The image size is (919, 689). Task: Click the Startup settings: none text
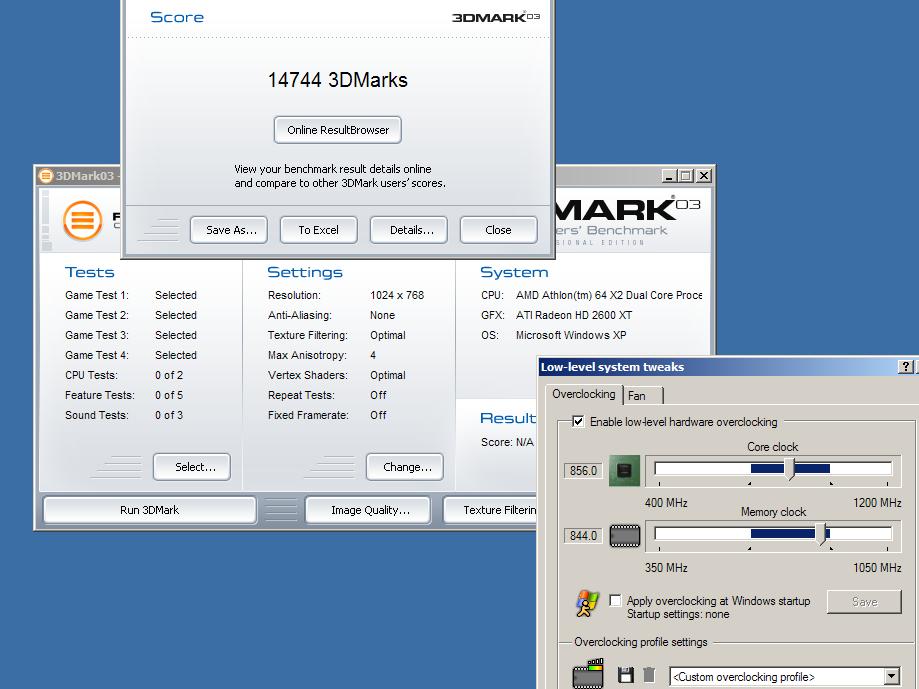pyautogui.click(x=678, y=614)
